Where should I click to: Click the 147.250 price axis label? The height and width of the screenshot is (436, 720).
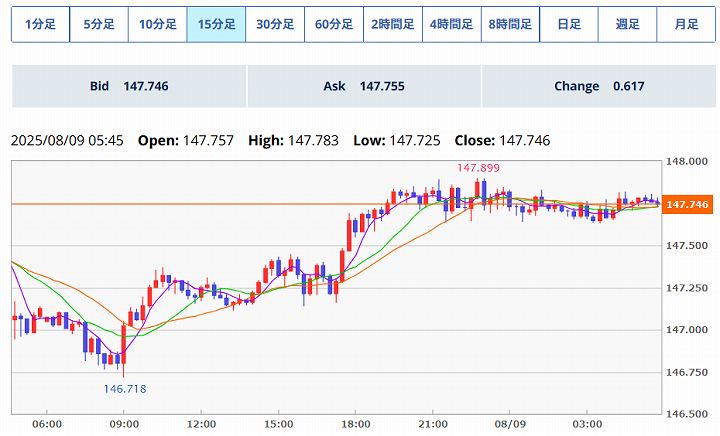click(x=687, y=288)
